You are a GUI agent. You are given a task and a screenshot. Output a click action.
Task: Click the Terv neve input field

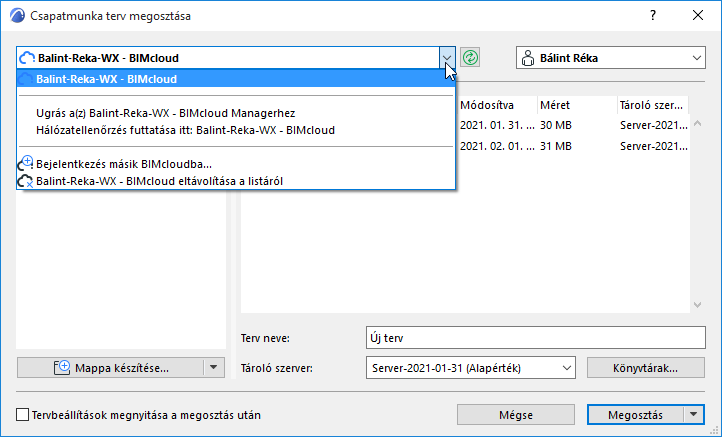[536, 338]
